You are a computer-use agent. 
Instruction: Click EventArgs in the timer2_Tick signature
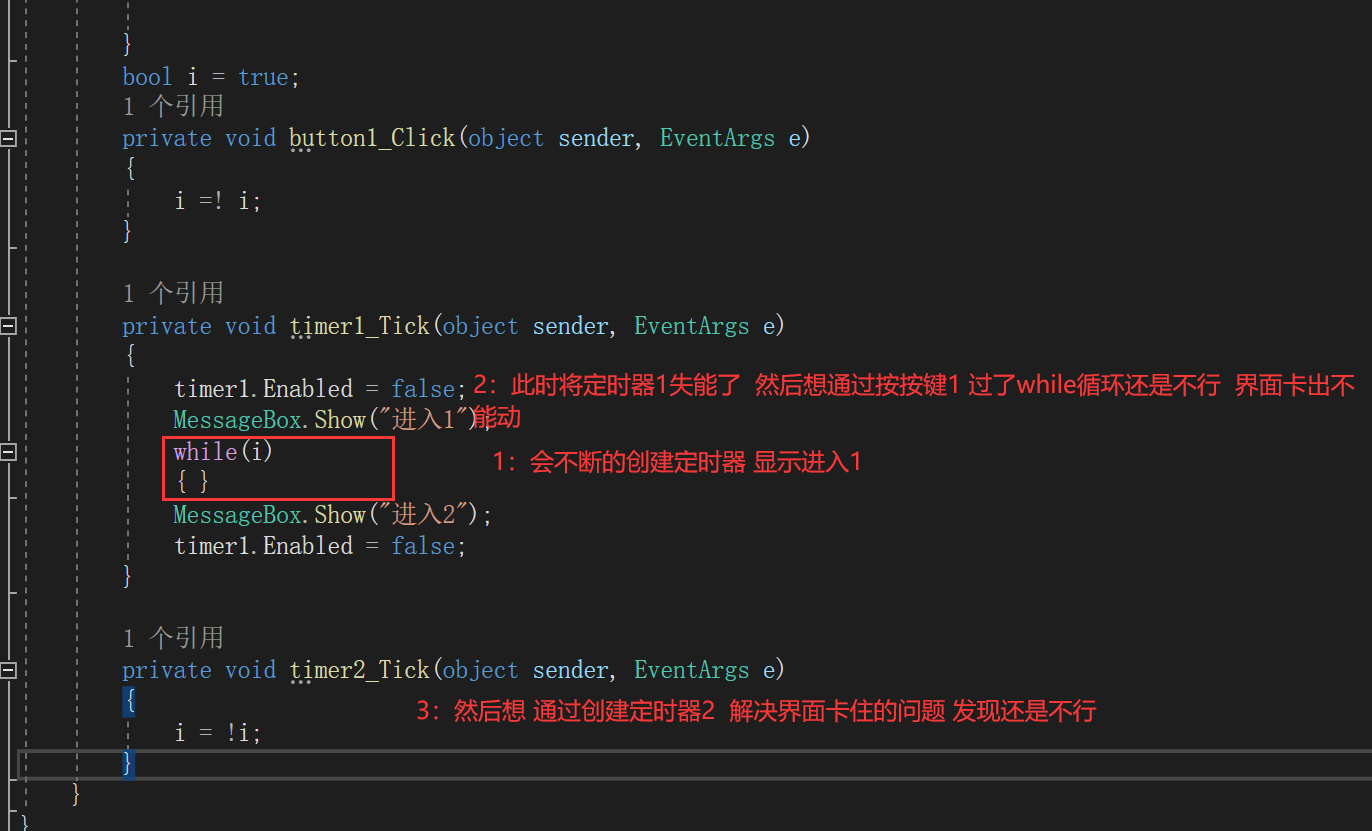[691, 670]
